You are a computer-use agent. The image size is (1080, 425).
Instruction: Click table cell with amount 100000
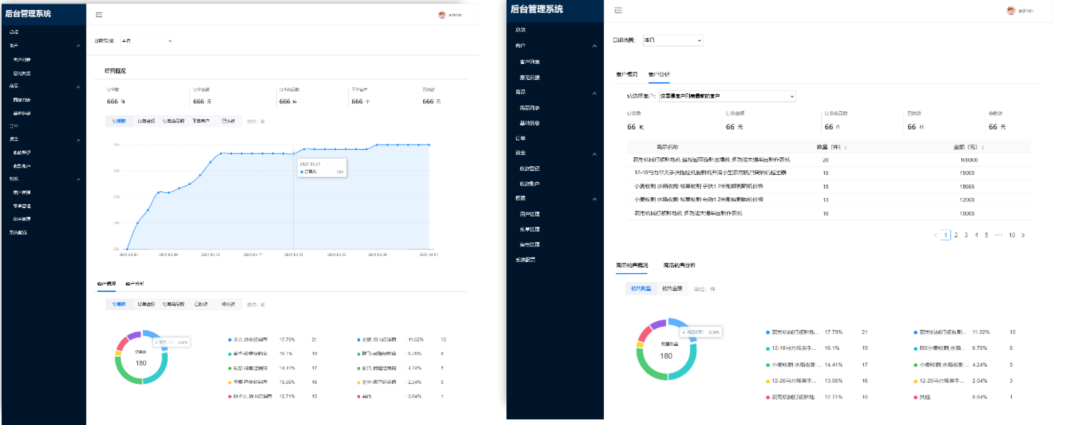pyautogui.click(x=968, y=160)
